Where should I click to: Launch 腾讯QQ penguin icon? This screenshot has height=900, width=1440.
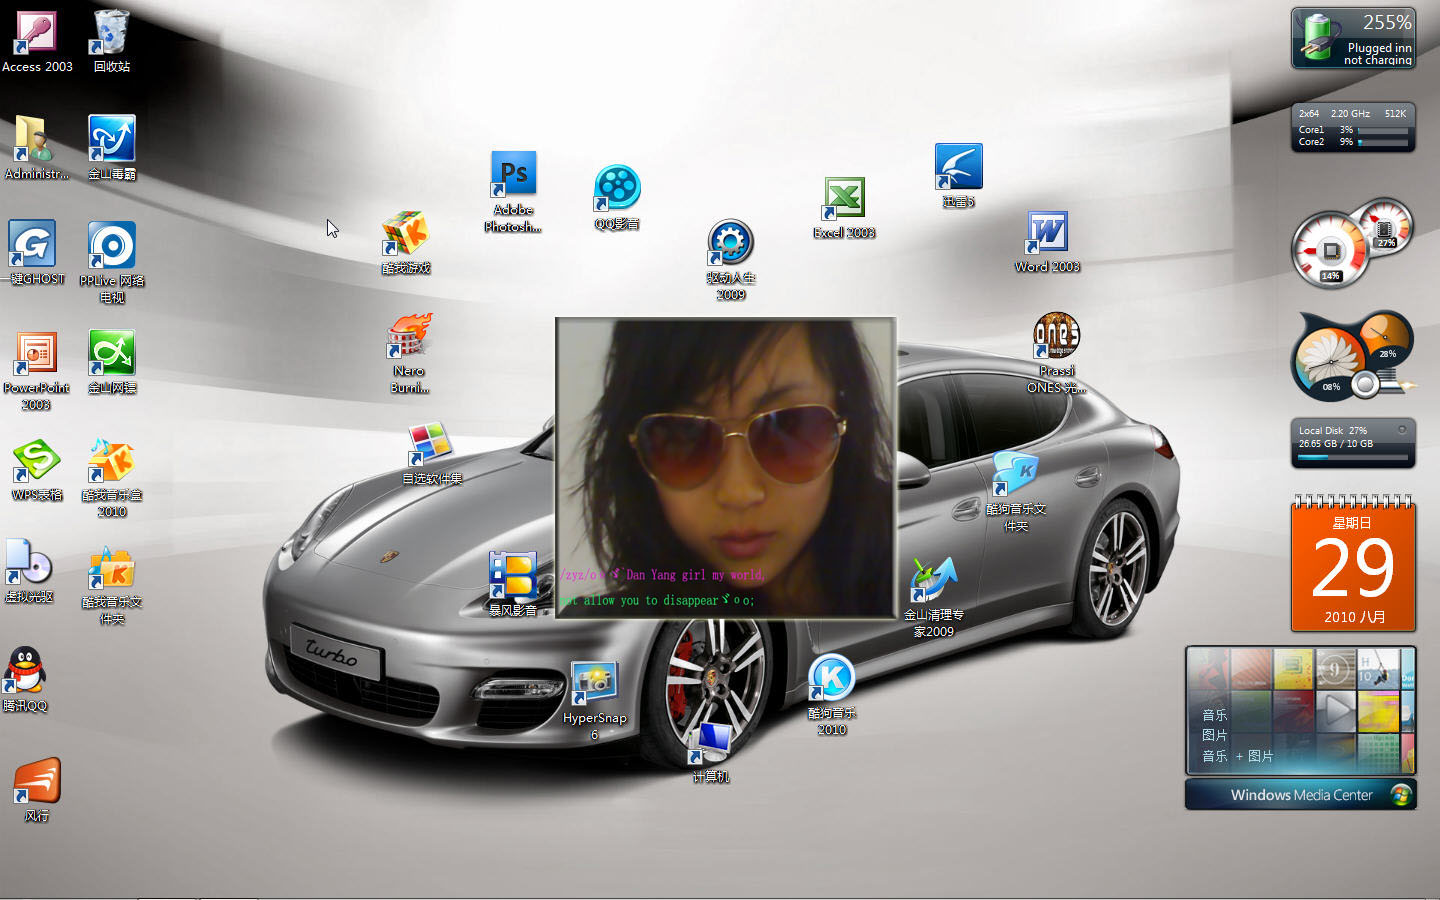coord(25,679)
